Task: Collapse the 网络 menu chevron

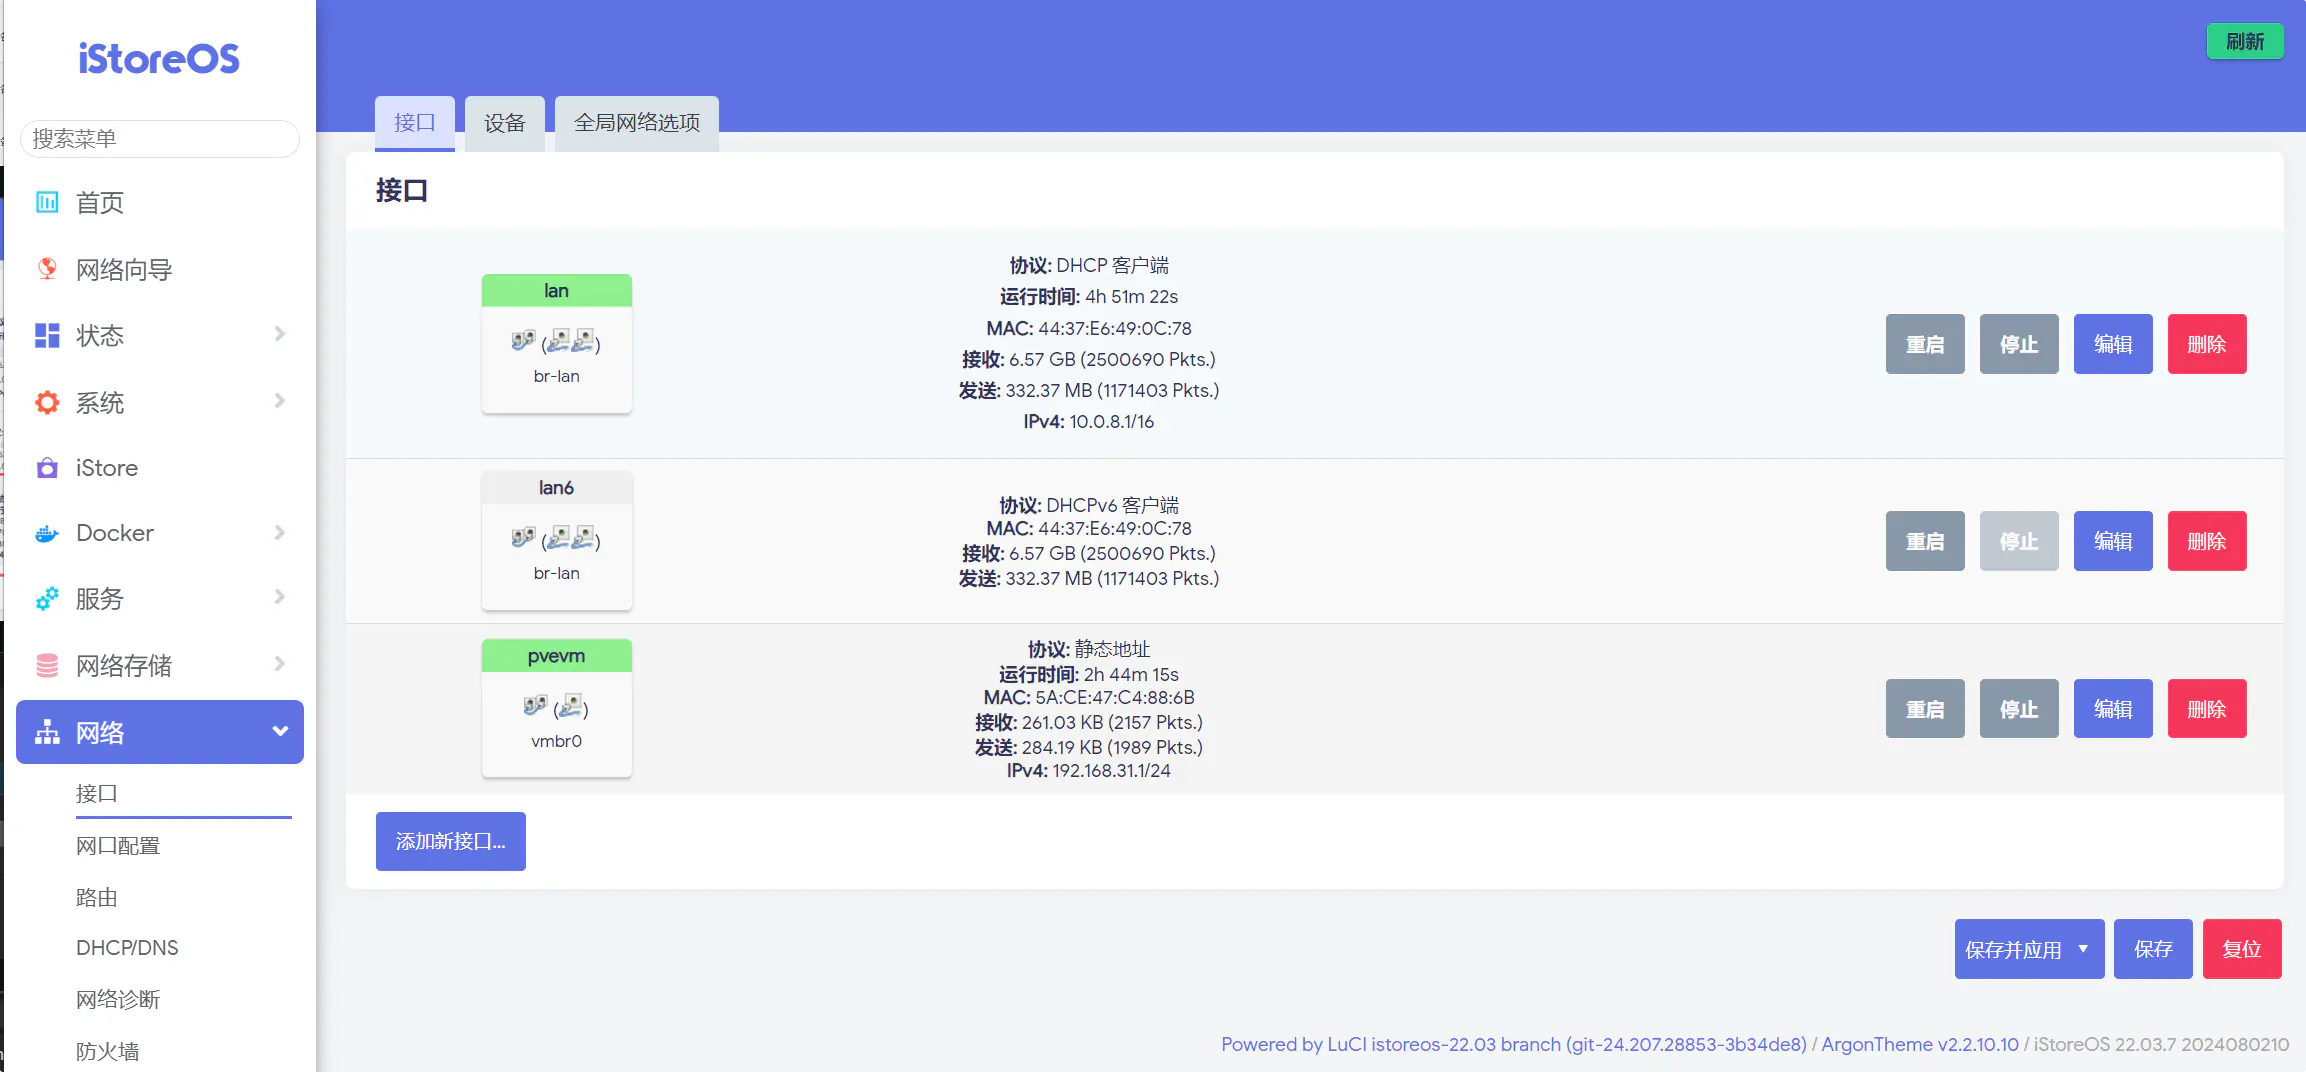Action: coord(280,731)
